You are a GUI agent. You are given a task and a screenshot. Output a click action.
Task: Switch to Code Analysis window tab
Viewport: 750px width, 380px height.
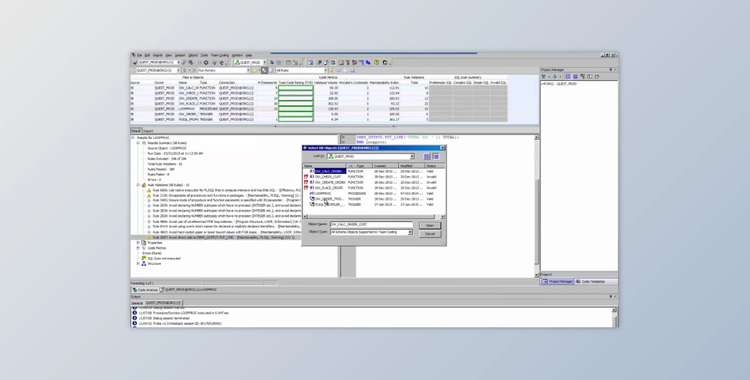145,290
